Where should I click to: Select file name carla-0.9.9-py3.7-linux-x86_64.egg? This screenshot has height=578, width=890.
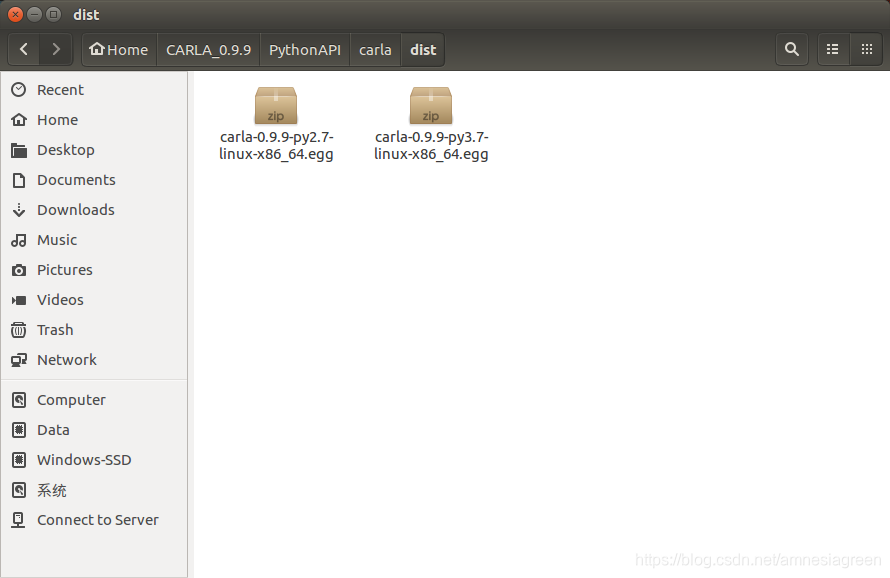431,146
